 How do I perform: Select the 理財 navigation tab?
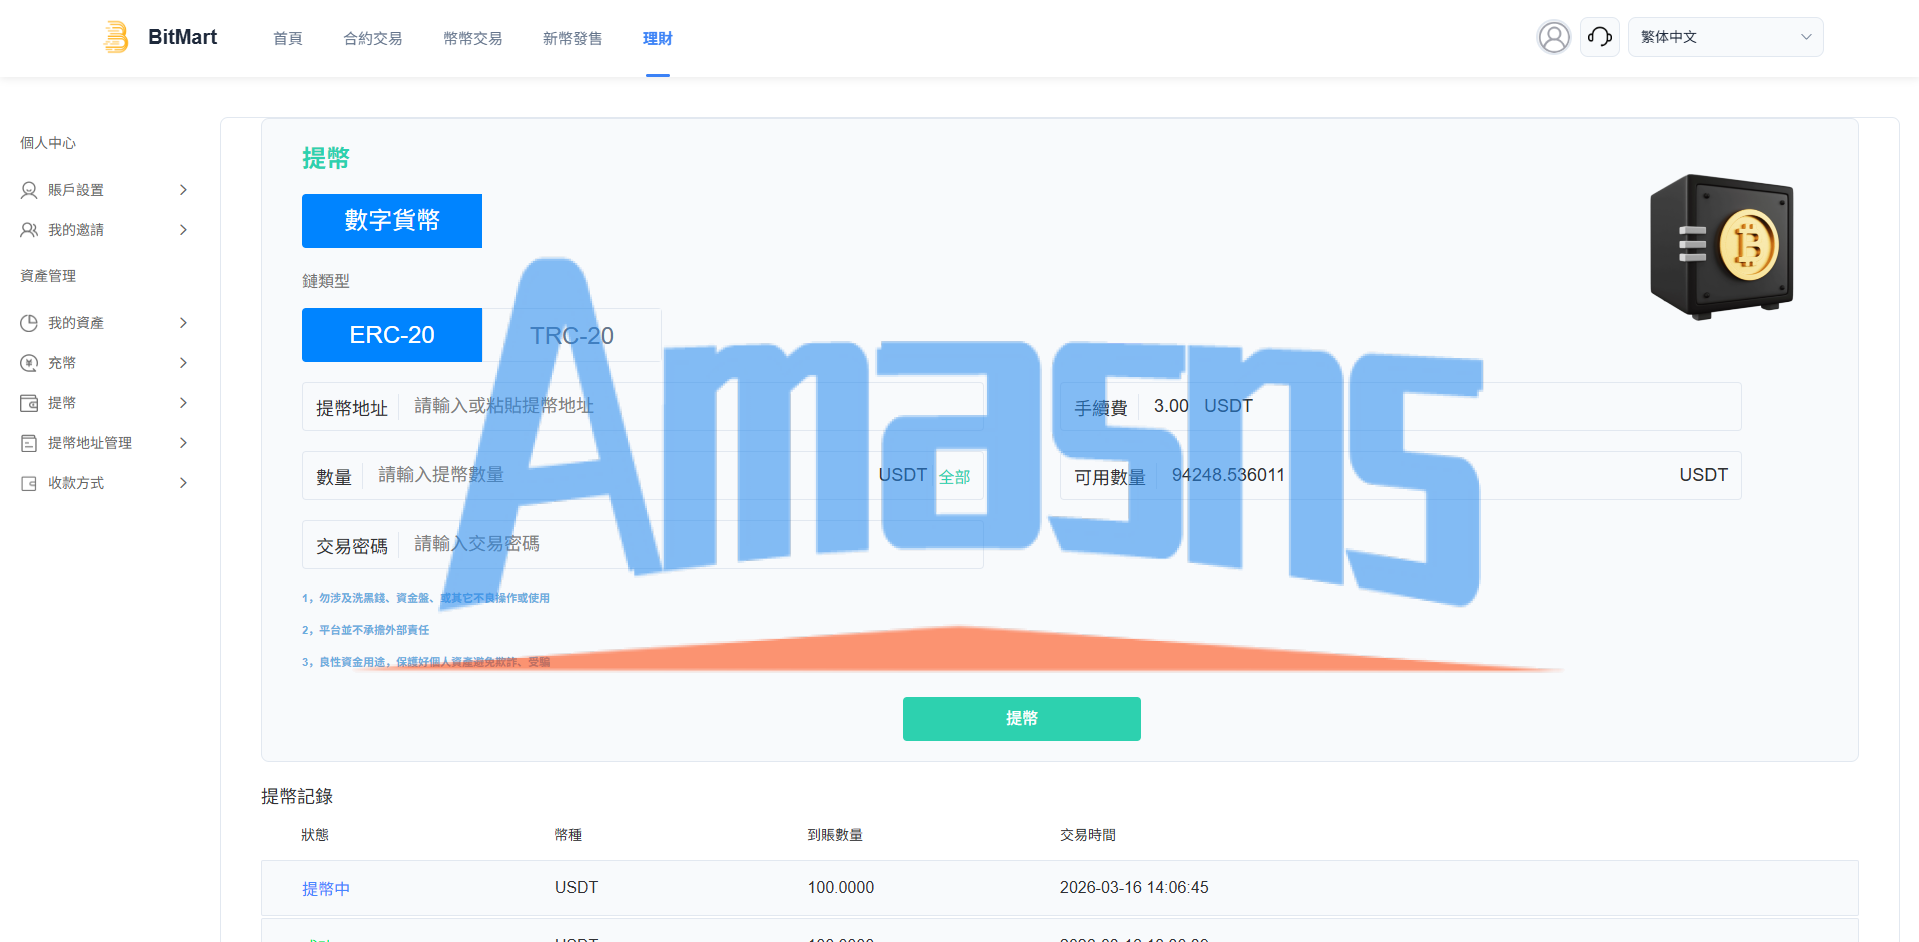point(658,38)
